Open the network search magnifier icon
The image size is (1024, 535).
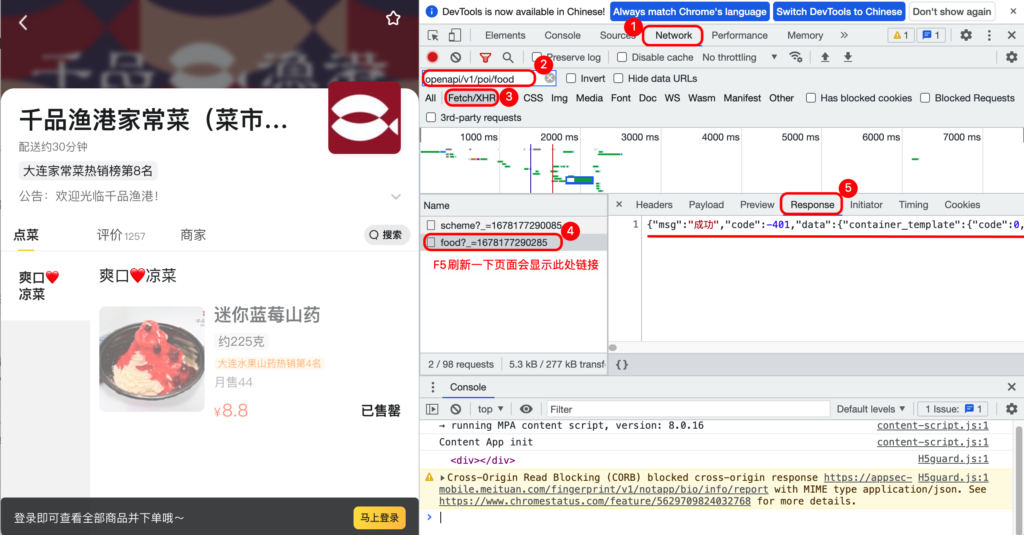pyautogui.click(x=508, y=58)
